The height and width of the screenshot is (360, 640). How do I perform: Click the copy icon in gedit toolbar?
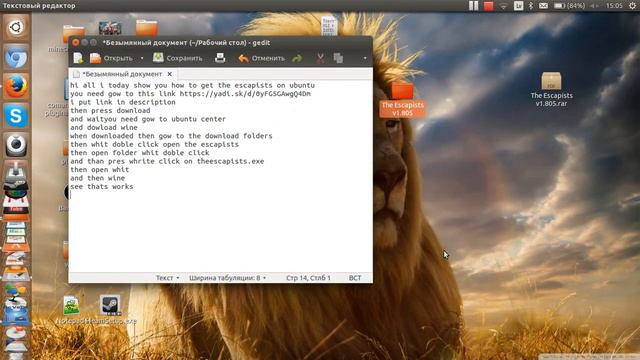click(x=338, y=58)
